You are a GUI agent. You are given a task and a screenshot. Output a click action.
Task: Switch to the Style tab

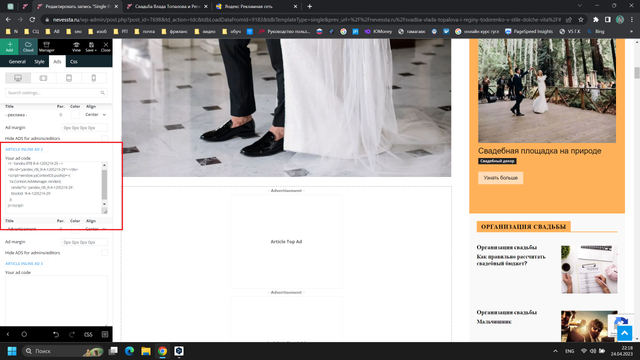click(39, 62)
